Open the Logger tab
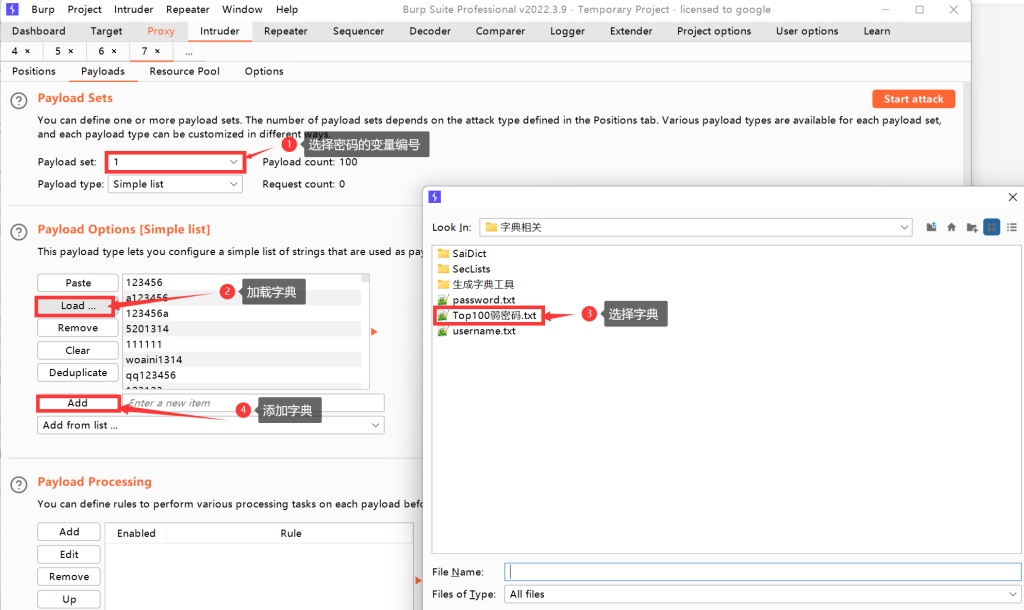Viewport: 1024px width, 610px height. [567, 31]
